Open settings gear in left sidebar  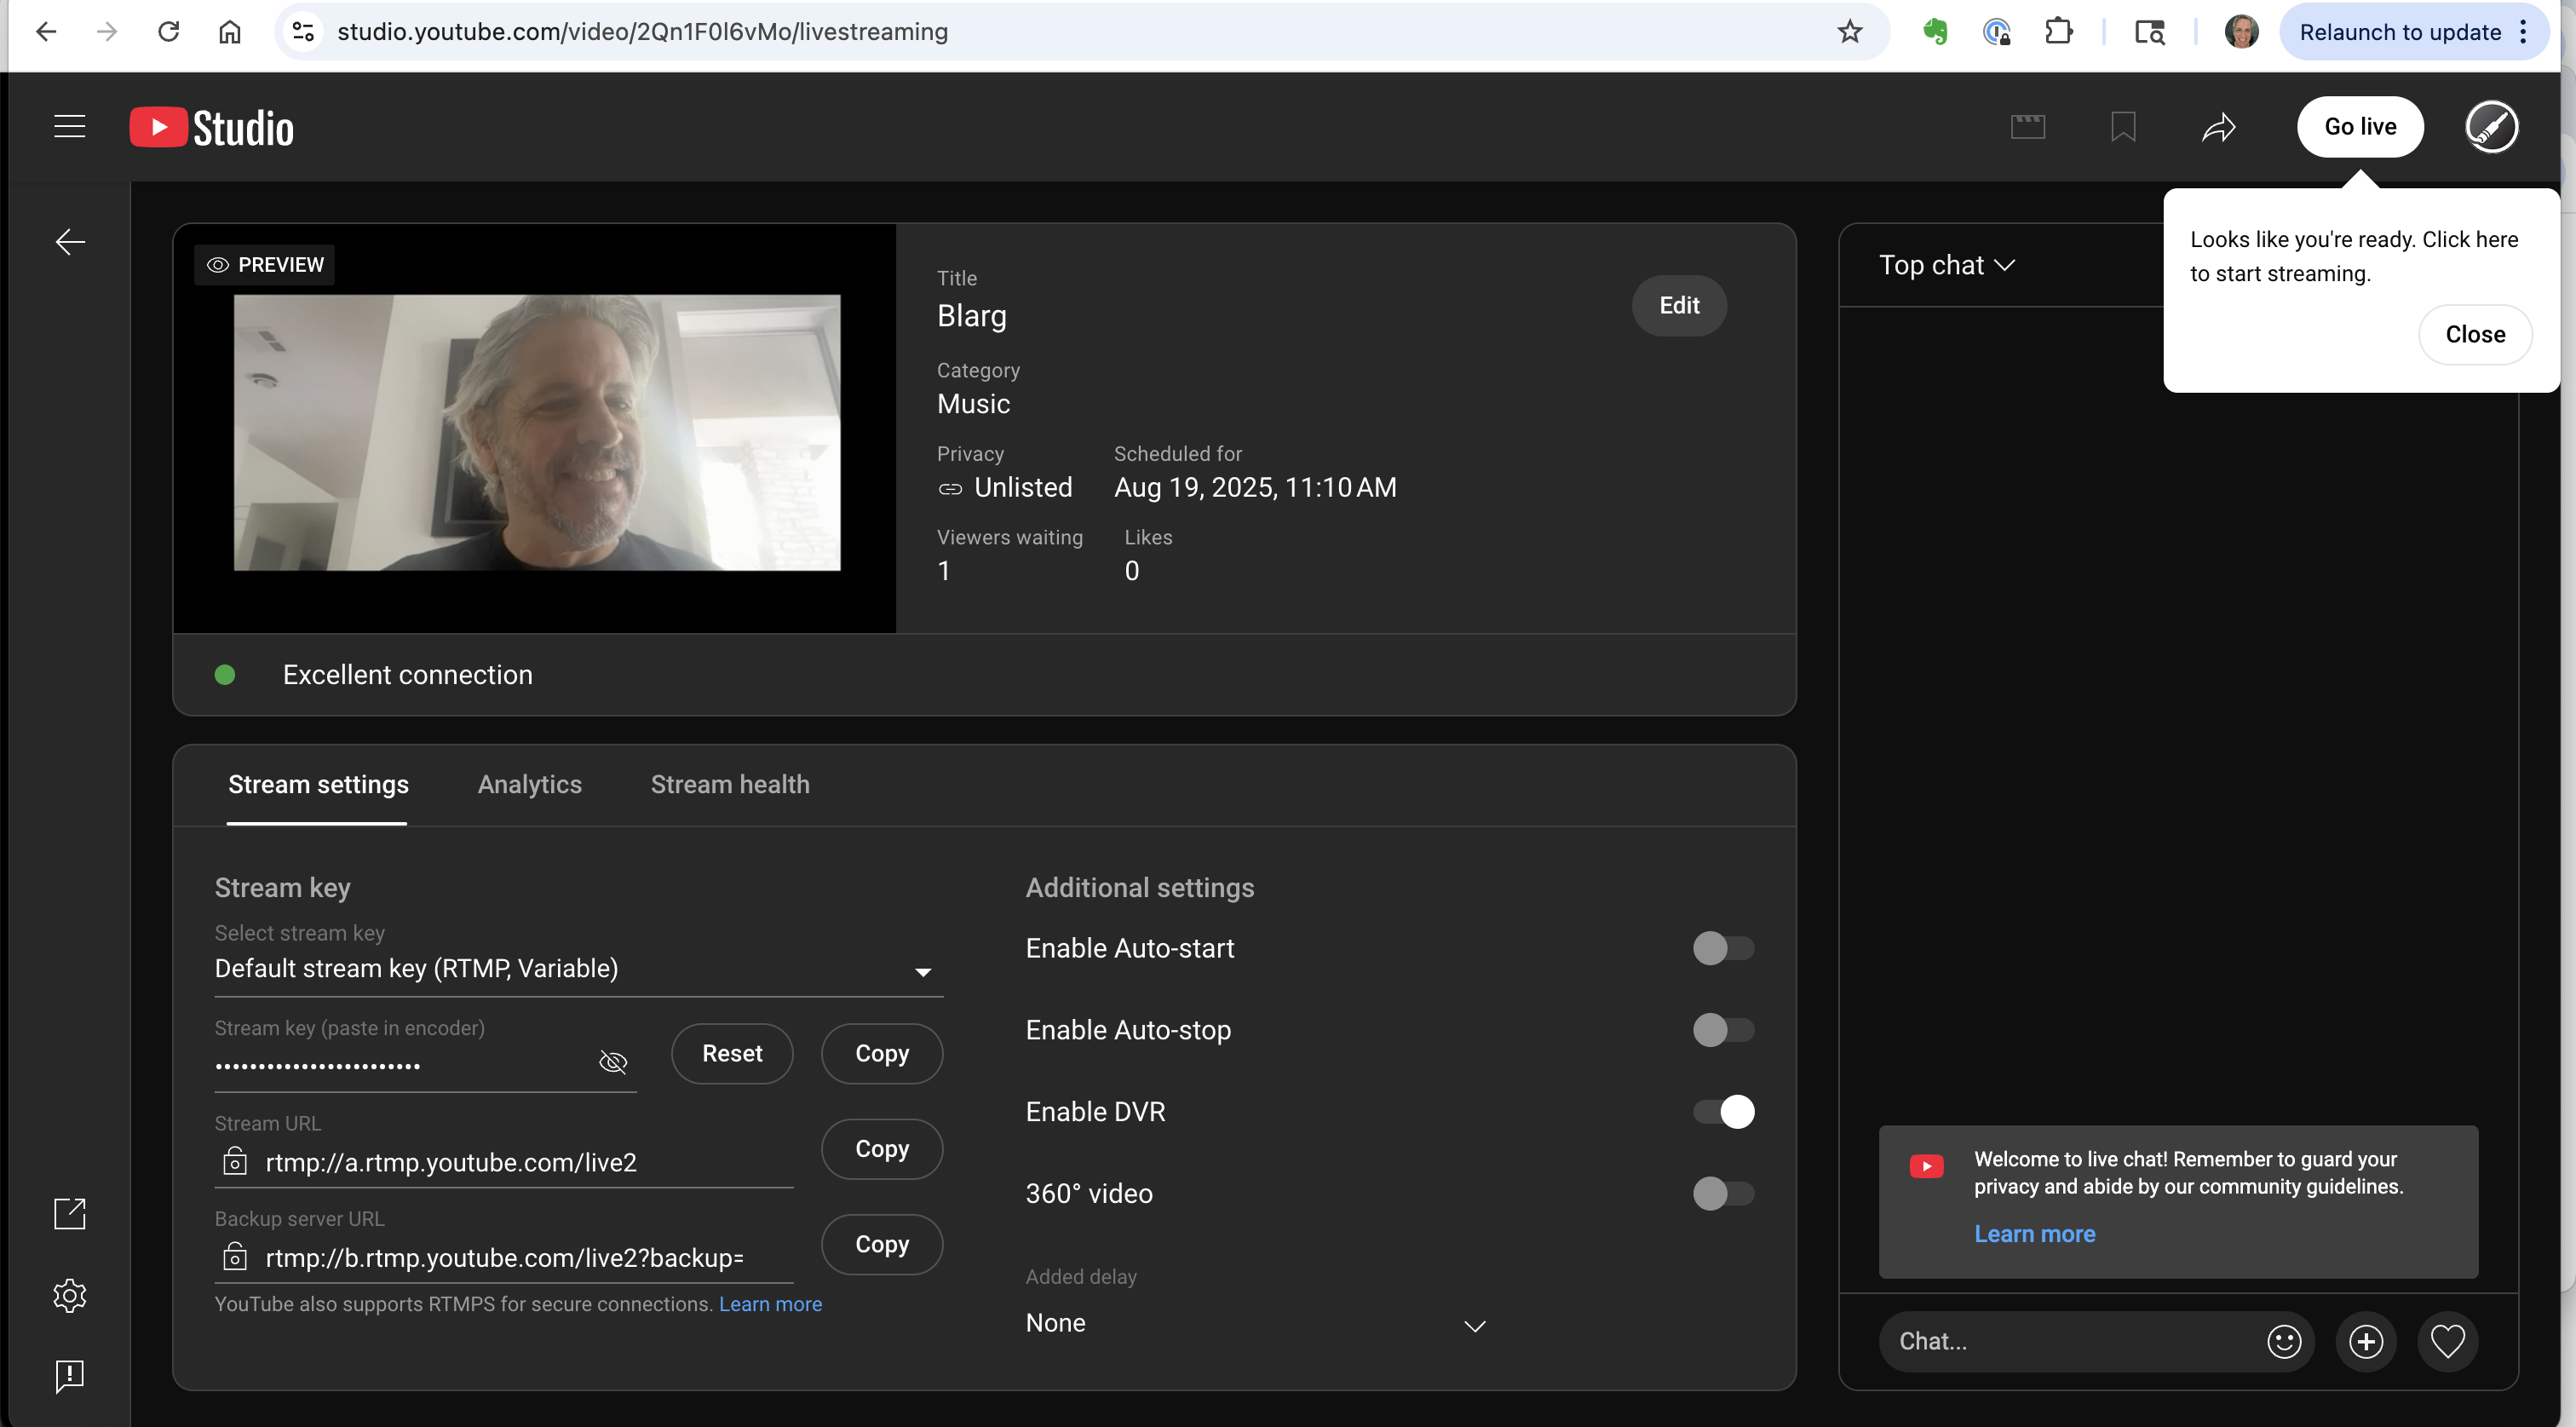tap(69, 1296)
